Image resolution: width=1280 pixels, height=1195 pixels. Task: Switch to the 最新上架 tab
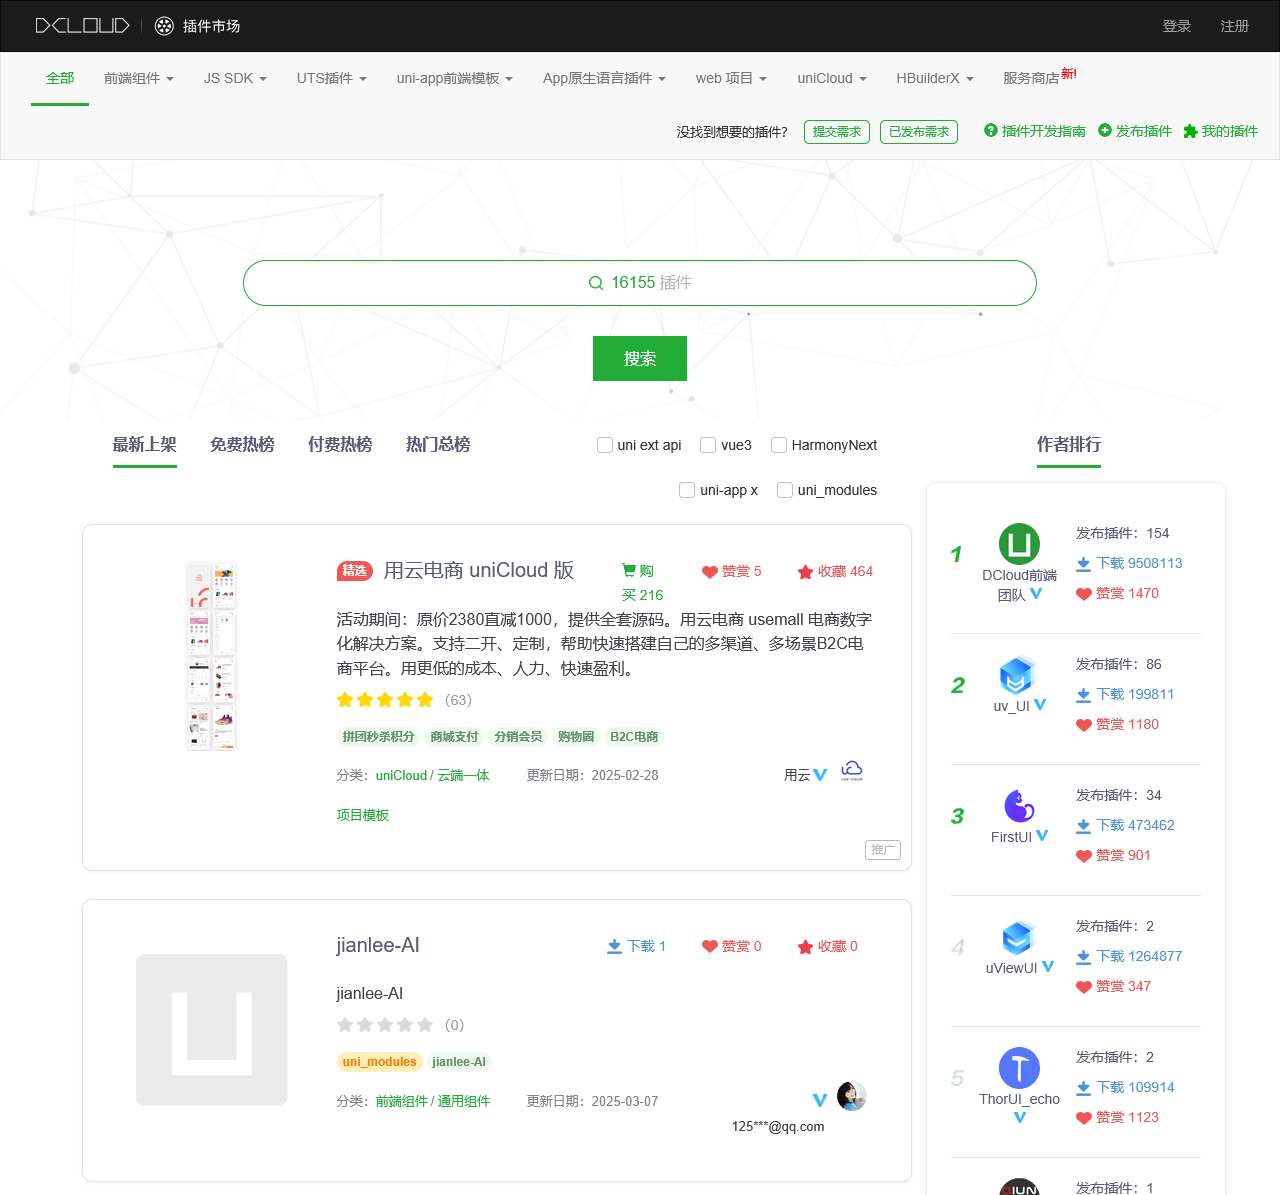[144, 444]
